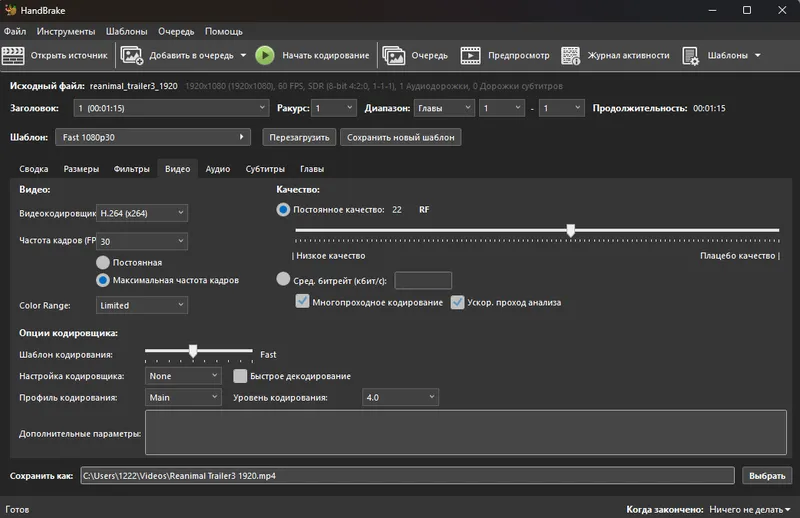Image resolution: width=800 pixels, height=518 pixels.
Task: Open the Уровень кодирования 4.0 dropdown
Action: 400,398
